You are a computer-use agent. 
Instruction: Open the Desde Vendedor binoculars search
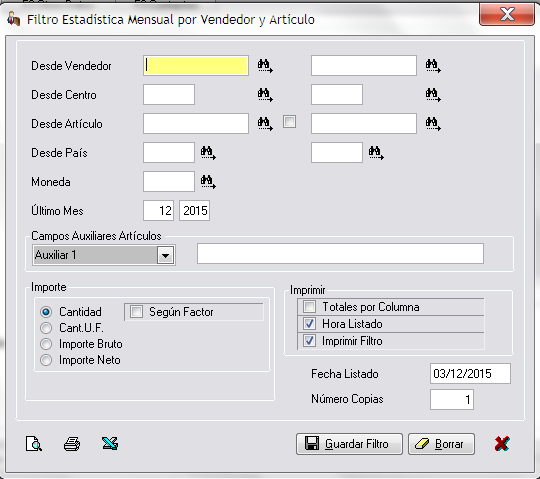265,66
